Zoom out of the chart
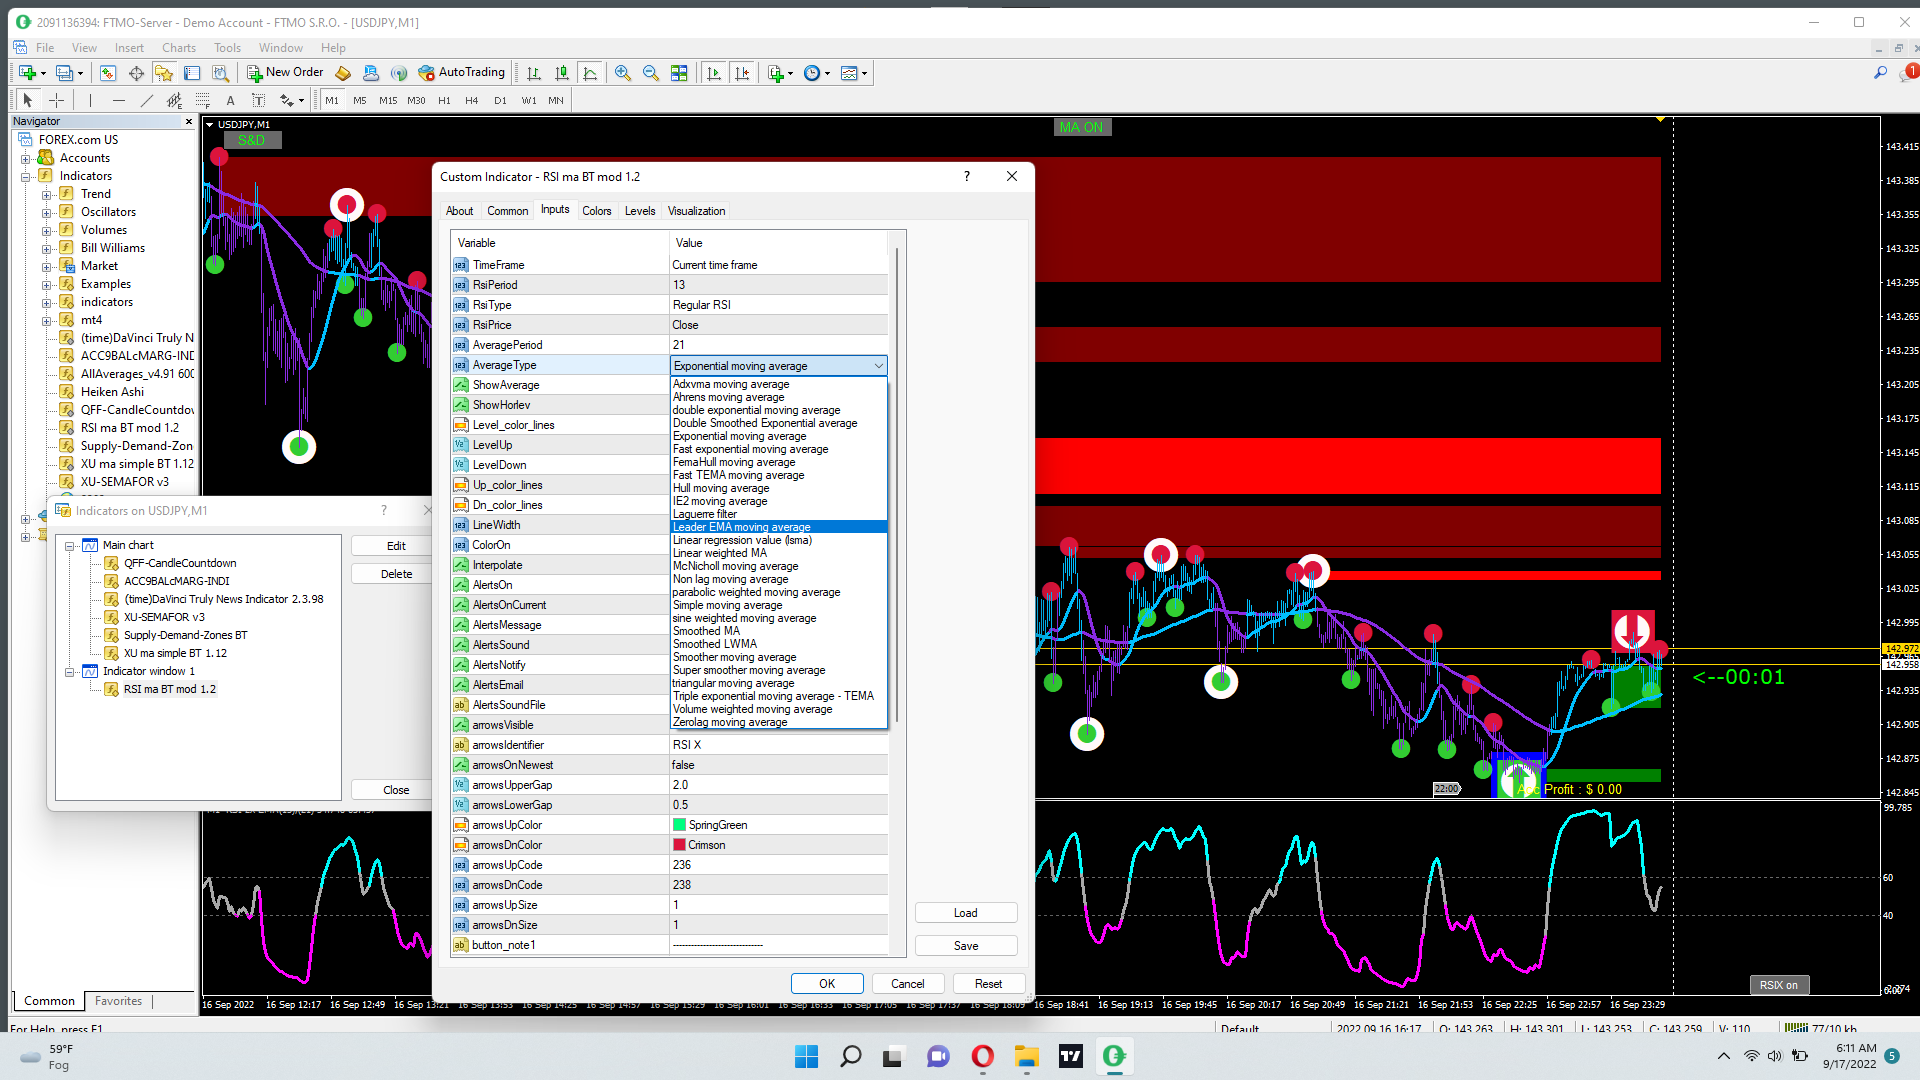Screen dimensions: 1920x1080 [x=651, y=73]
